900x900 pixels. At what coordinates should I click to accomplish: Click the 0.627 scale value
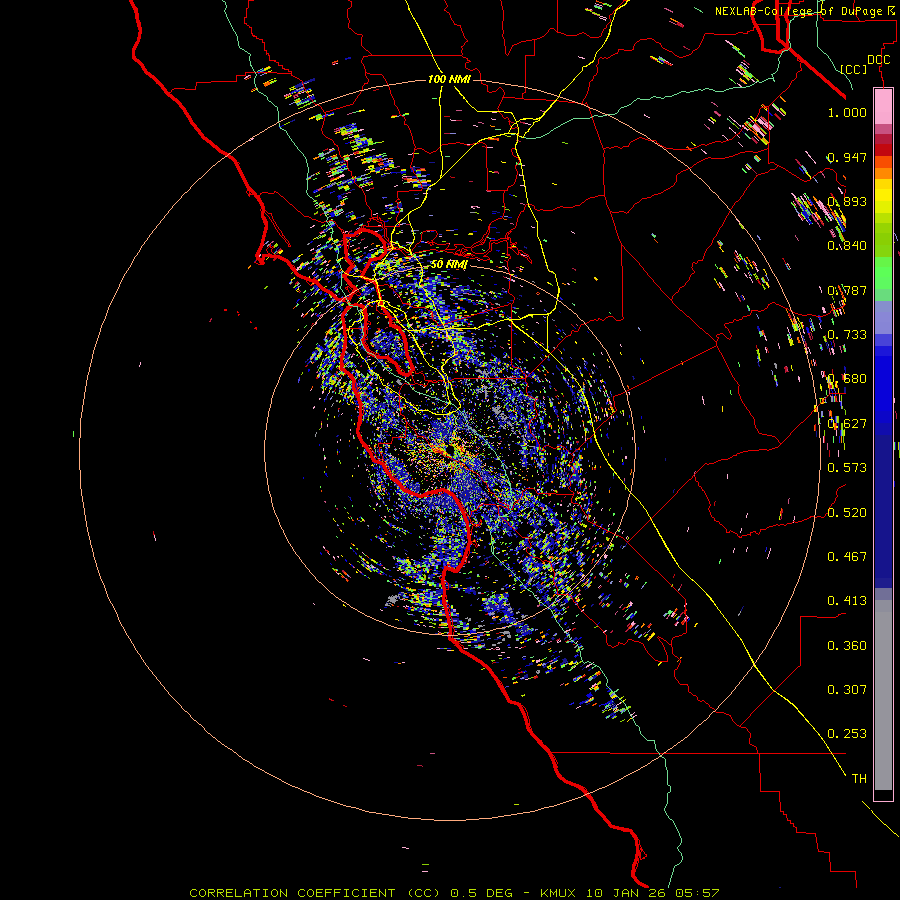(x=847, y=424)
